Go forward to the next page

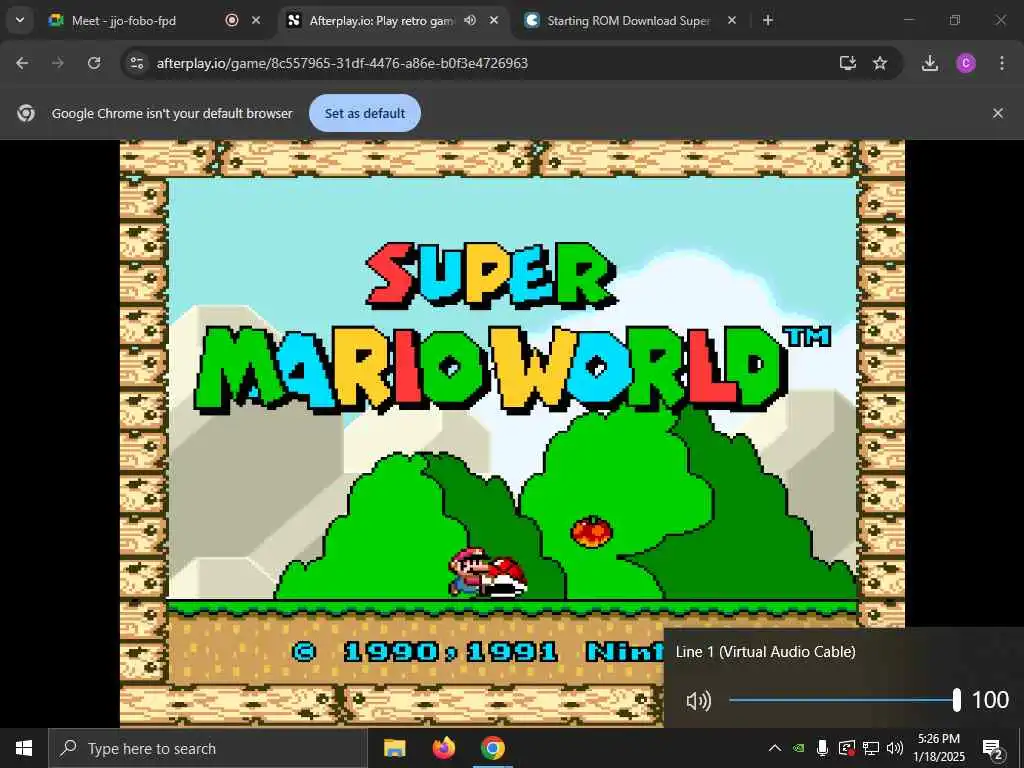point(58,63)
